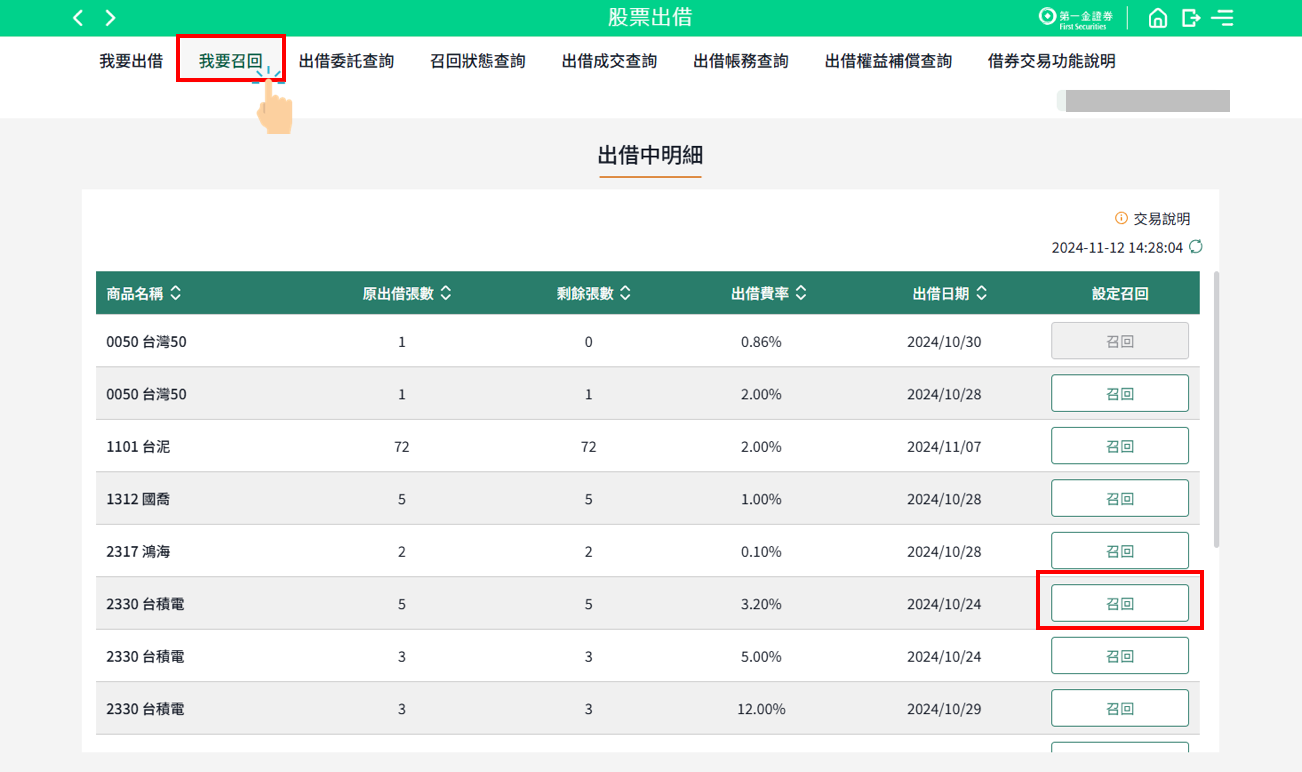The height and width of the screenshot is (772, 1302).
Task: Open the 出借委託查詢 tab
Action: (346, 61)
